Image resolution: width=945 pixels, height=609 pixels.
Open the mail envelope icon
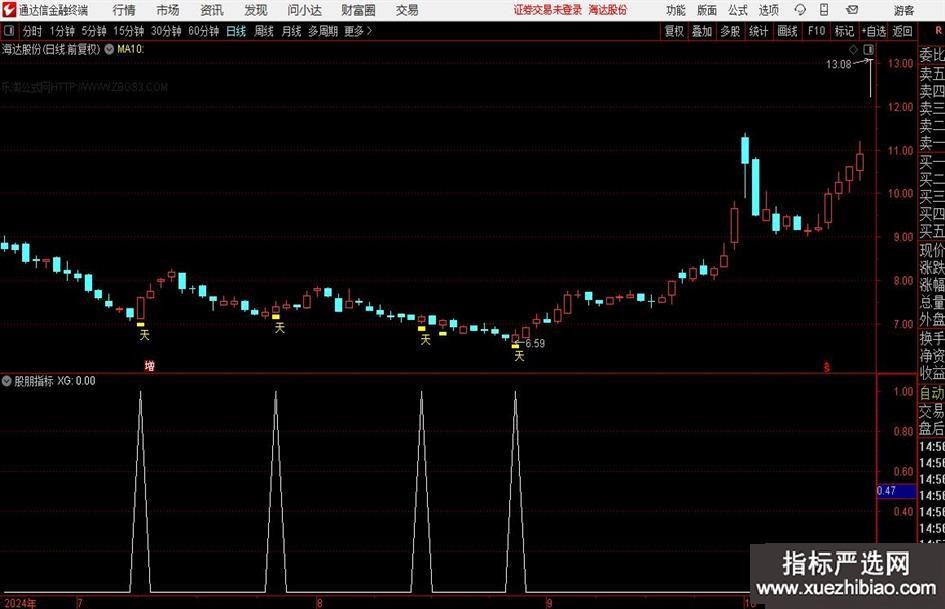852,10
